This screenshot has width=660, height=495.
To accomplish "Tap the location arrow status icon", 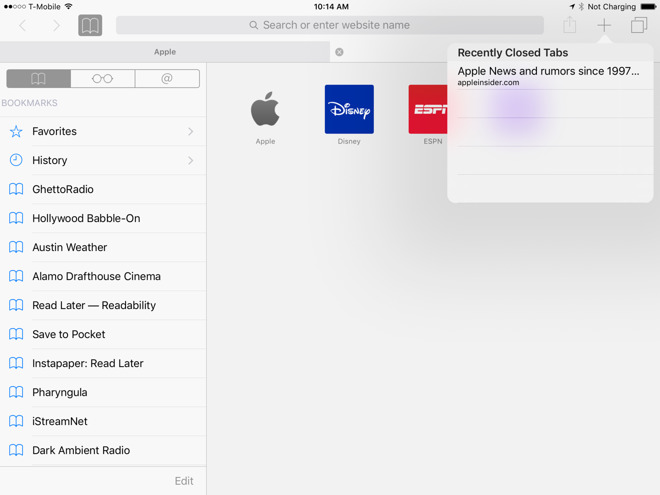I will tap(572, 7).
